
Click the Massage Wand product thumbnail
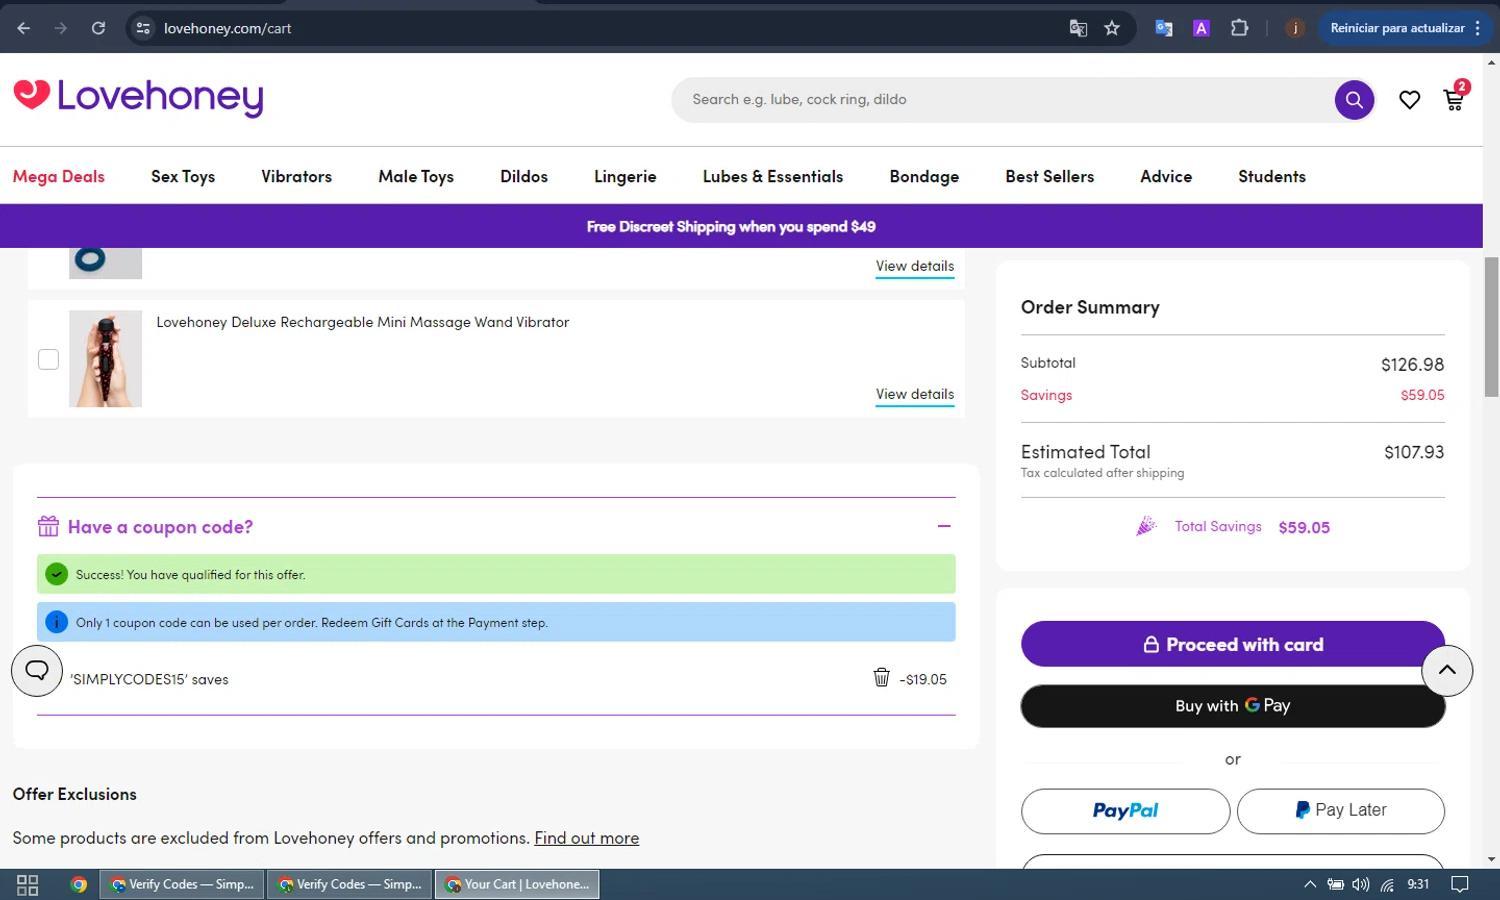pyautogui.click(x=105, y=359)
